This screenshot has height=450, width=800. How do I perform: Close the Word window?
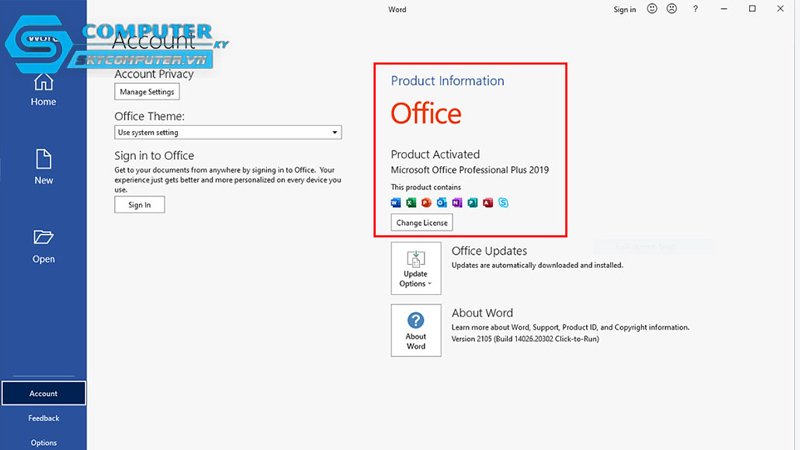[780, 9]
